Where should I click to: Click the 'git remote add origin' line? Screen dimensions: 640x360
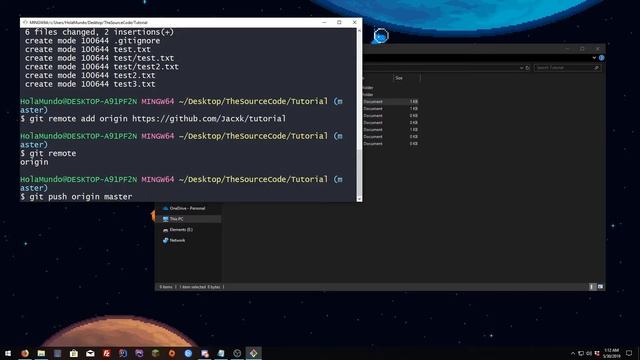[x=153, y=119]
